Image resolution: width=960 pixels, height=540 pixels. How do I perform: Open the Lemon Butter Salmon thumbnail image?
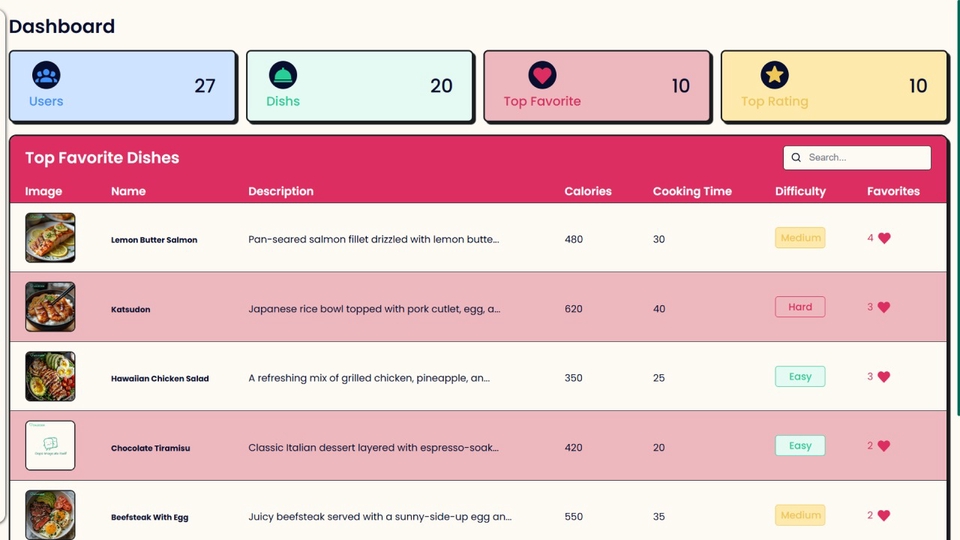click(50, 238)
